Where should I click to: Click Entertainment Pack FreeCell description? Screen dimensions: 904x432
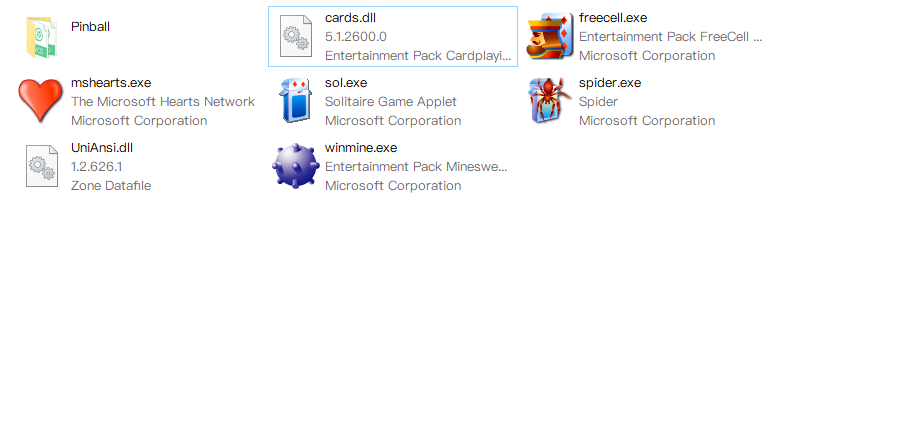(x=671, y=37)
